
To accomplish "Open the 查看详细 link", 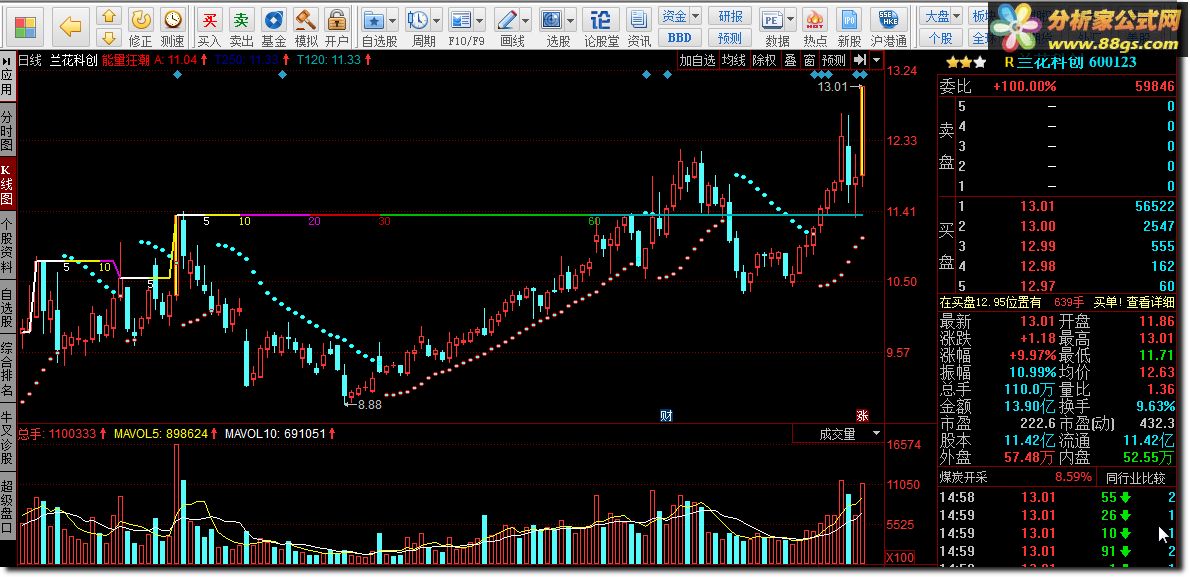I will (1151, 301).
